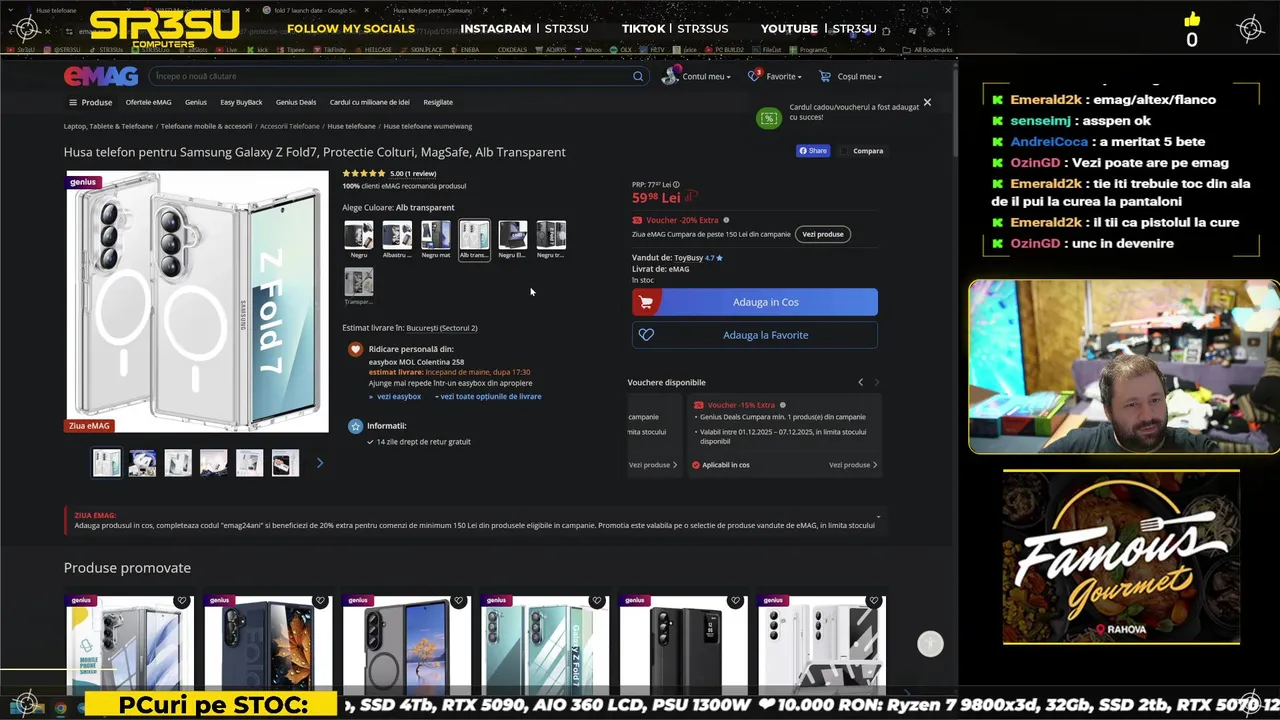The width and height of the screenshot is (1280, 720).
Task: Change delivery location București (Sectorul 2)
Action: coord(442,328)
